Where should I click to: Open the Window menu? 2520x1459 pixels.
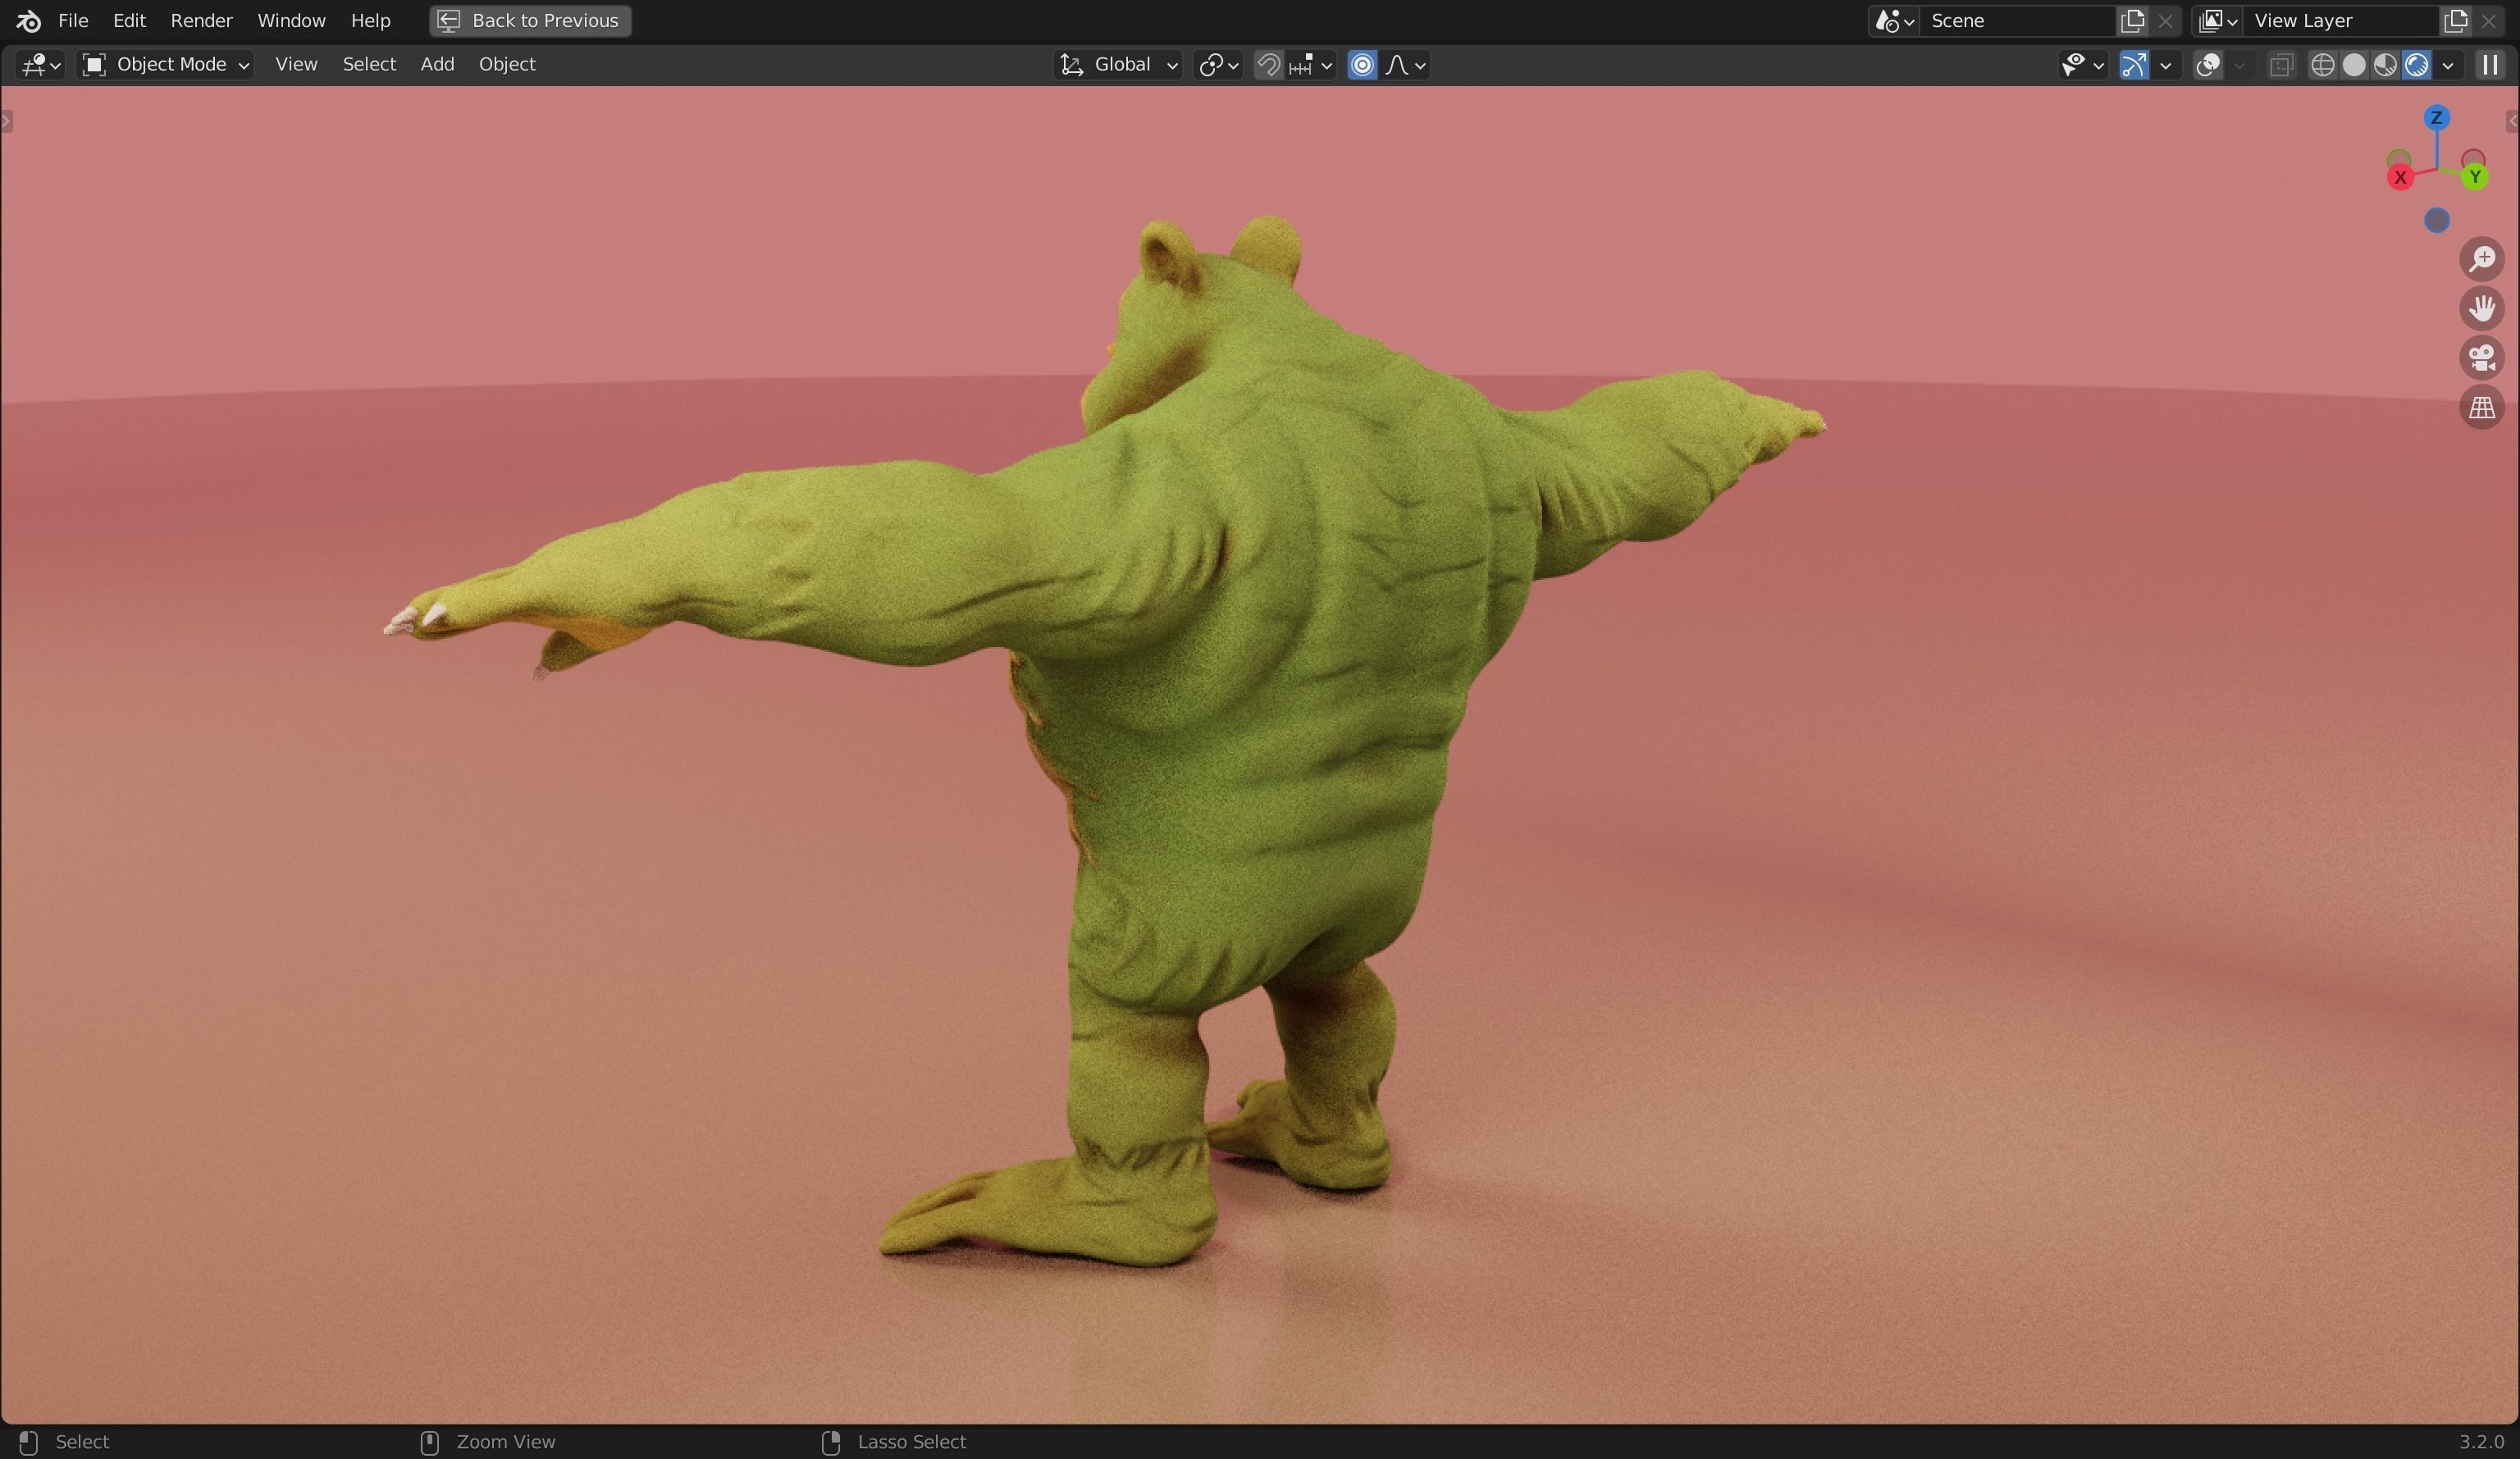click(x=291, y=20)
